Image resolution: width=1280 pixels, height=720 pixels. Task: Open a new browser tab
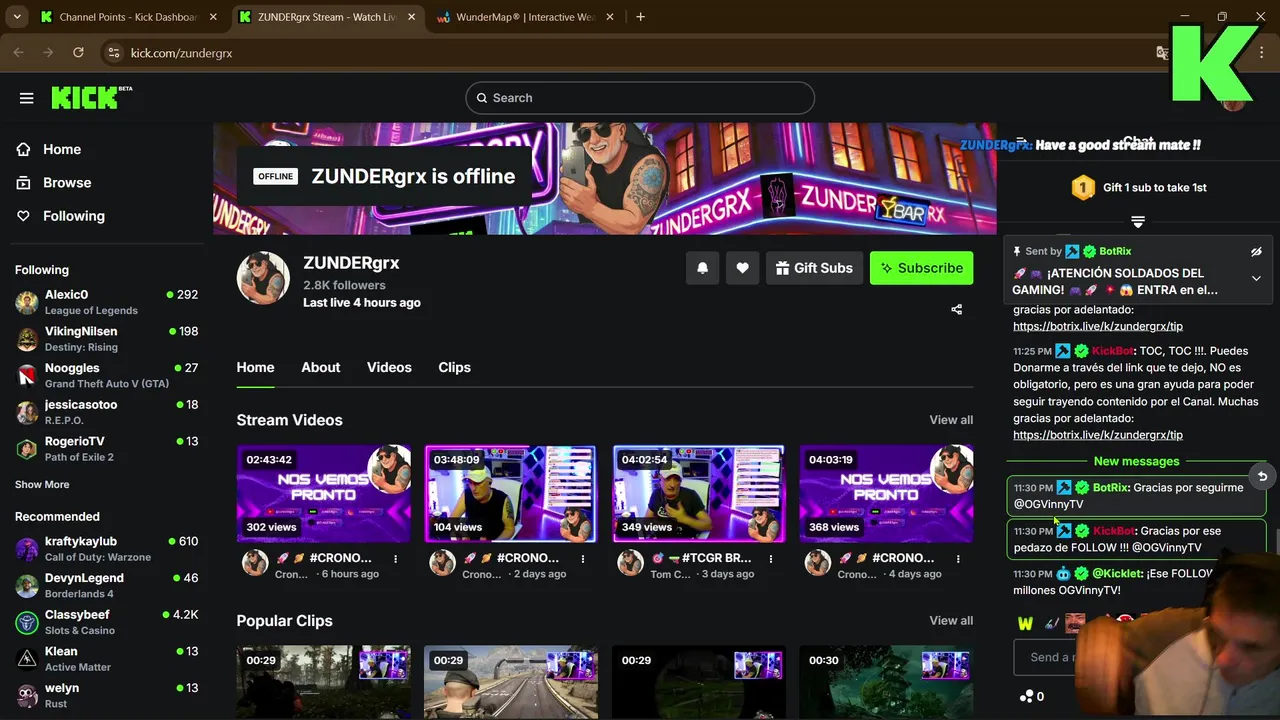(641, 17)
